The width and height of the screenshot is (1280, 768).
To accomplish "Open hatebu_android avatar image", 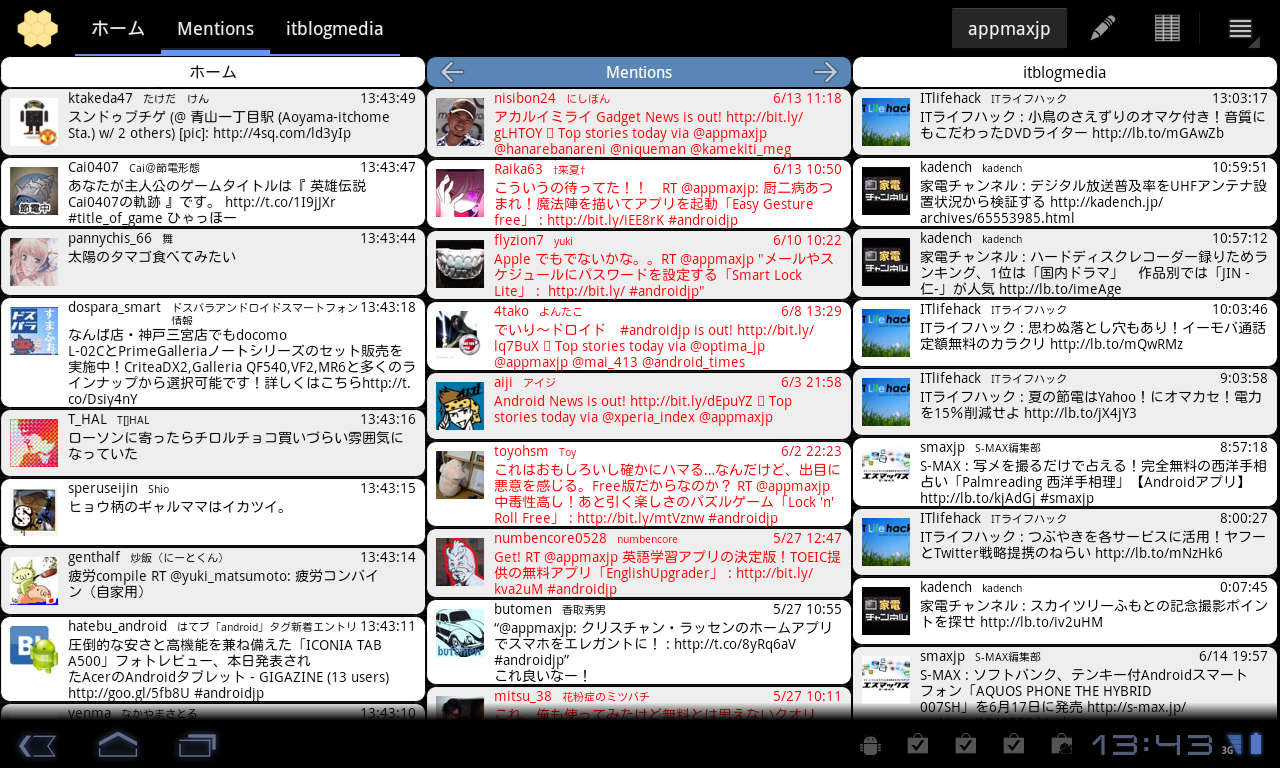I will [34, 650].
